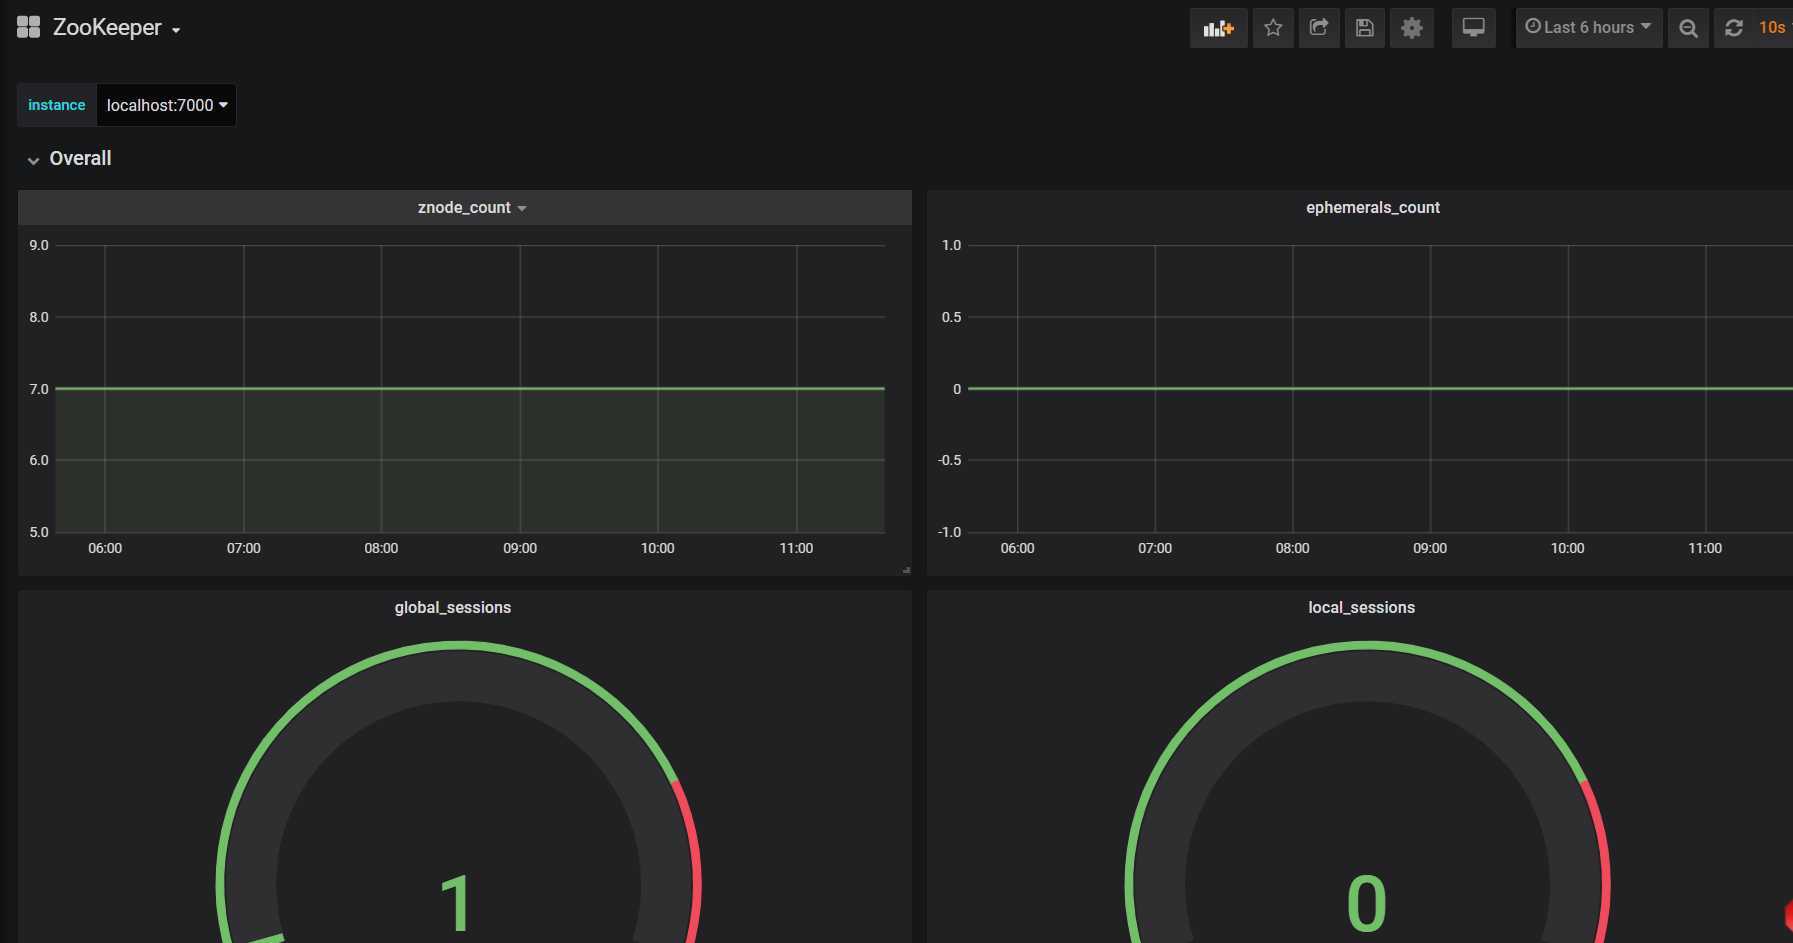Click the 7.0 y-axis label in znode_count

pyautogui.click(x=39, y=389)
